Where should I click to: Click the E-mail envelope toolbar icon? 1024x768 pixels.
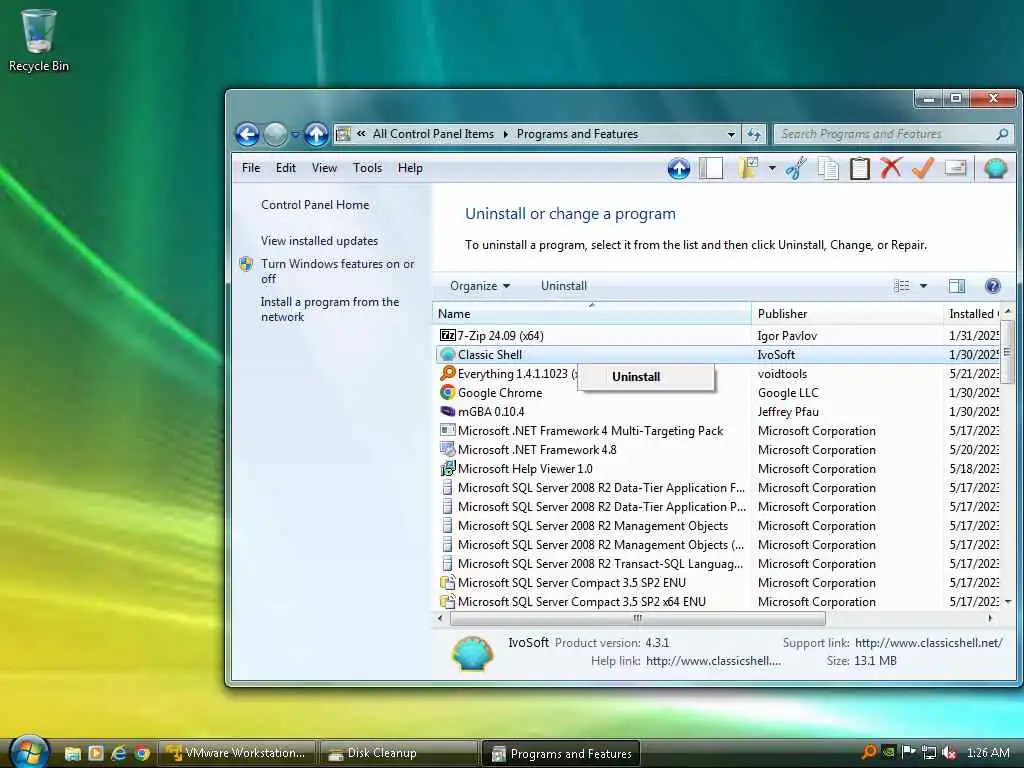point(955,168)
